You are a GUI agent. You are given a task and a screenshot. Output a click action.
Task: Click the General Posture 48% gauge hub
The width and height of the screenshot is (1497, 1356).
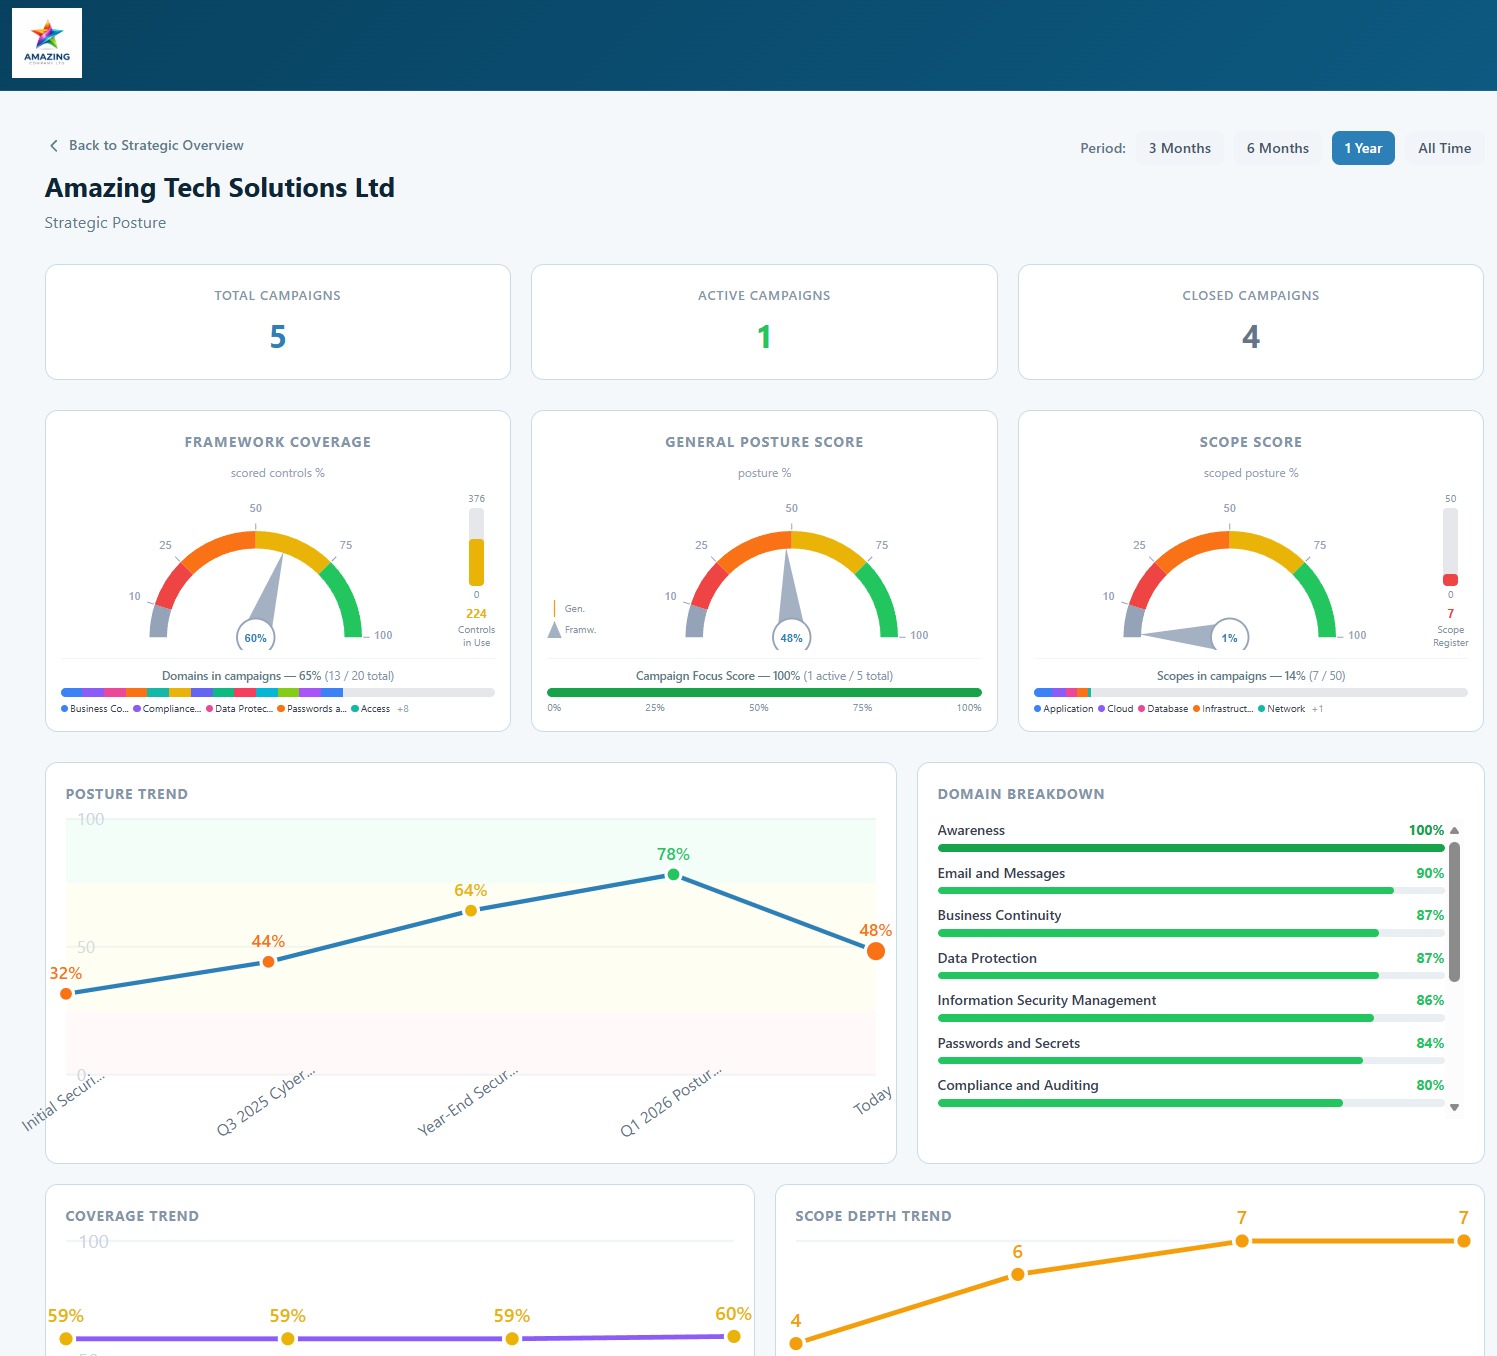pos(791,638)
